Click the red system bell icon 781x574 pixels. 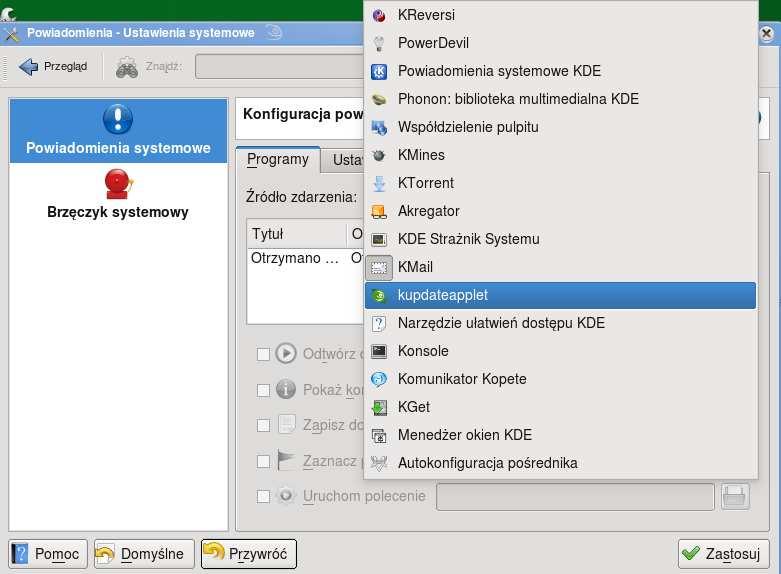(118, 183)
